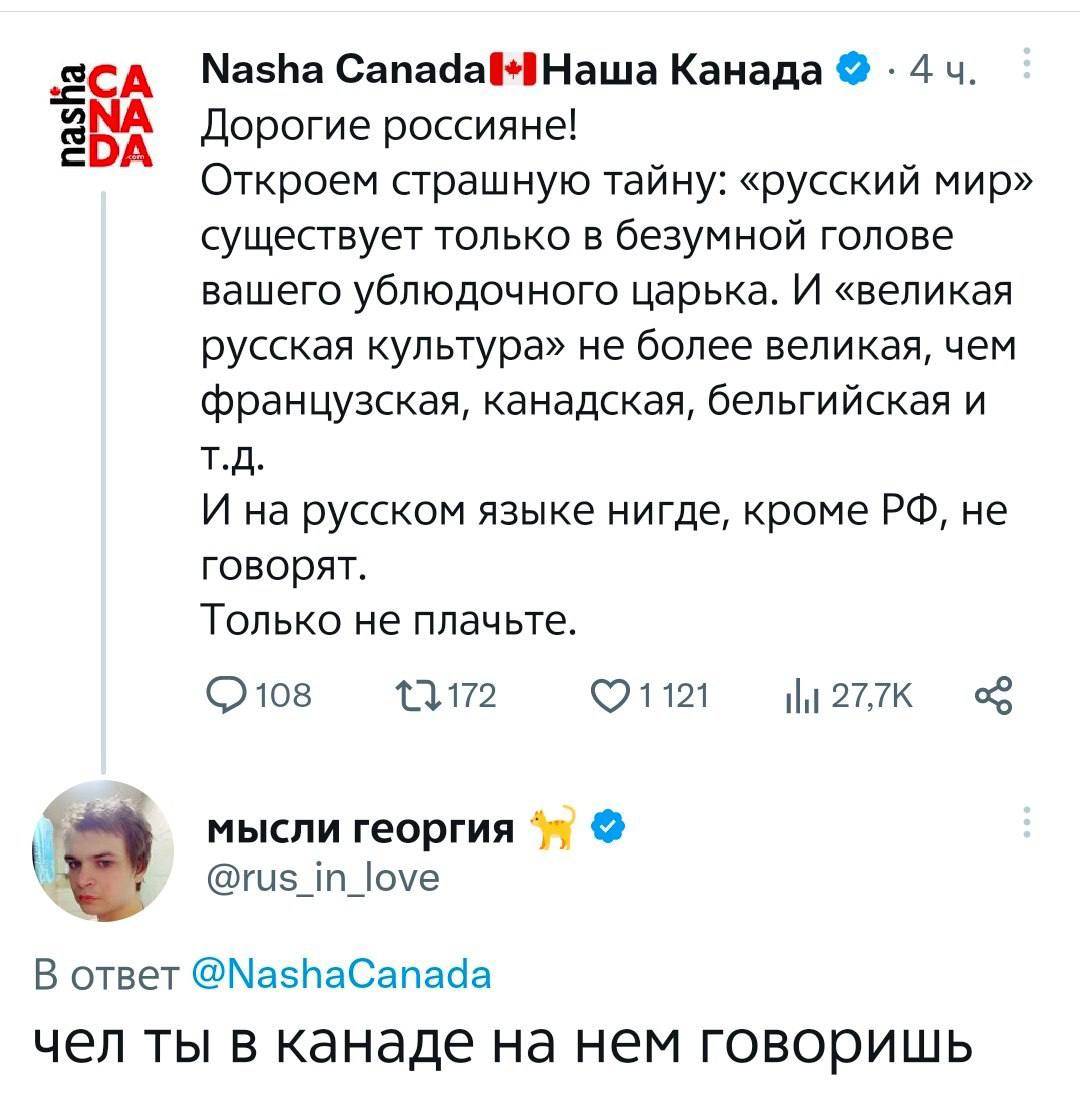The height and width of the screenshot is (1116, 1080).
Task: Open the @rus_in_love handle
Action: tap(322, 877)
